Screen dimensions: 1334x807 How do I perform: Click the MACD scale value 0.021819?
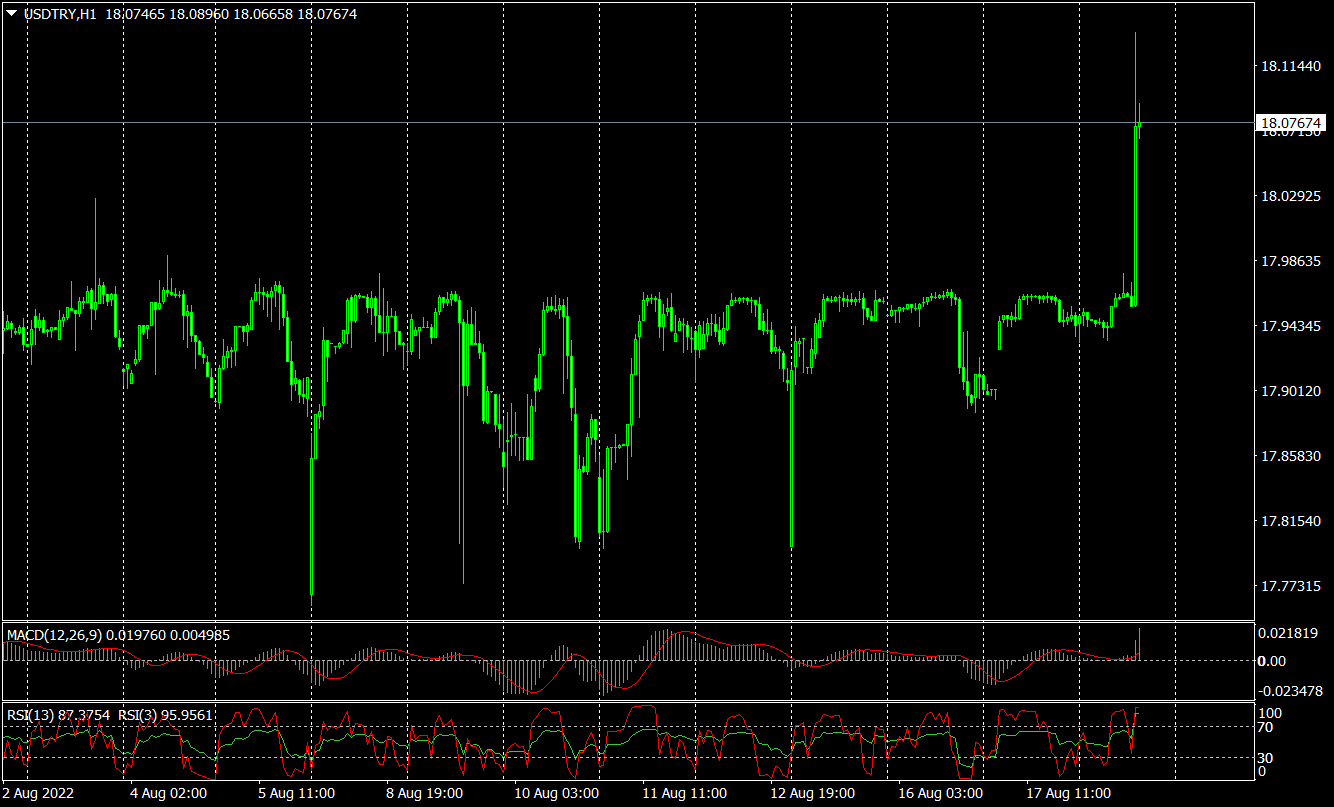tap(1286, 633)
